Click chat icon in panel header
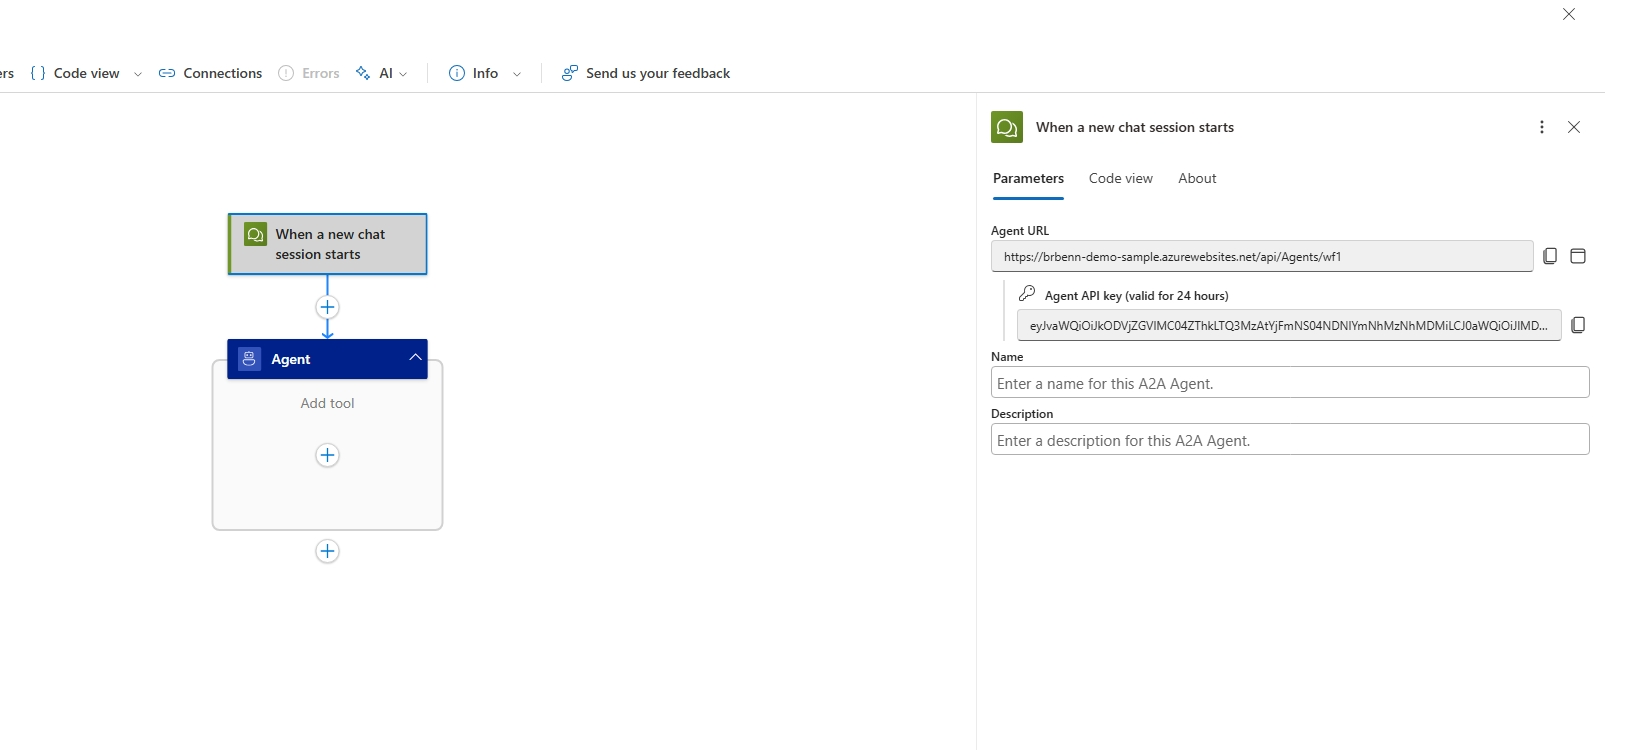1627x750 pixels. (1007, 127)
